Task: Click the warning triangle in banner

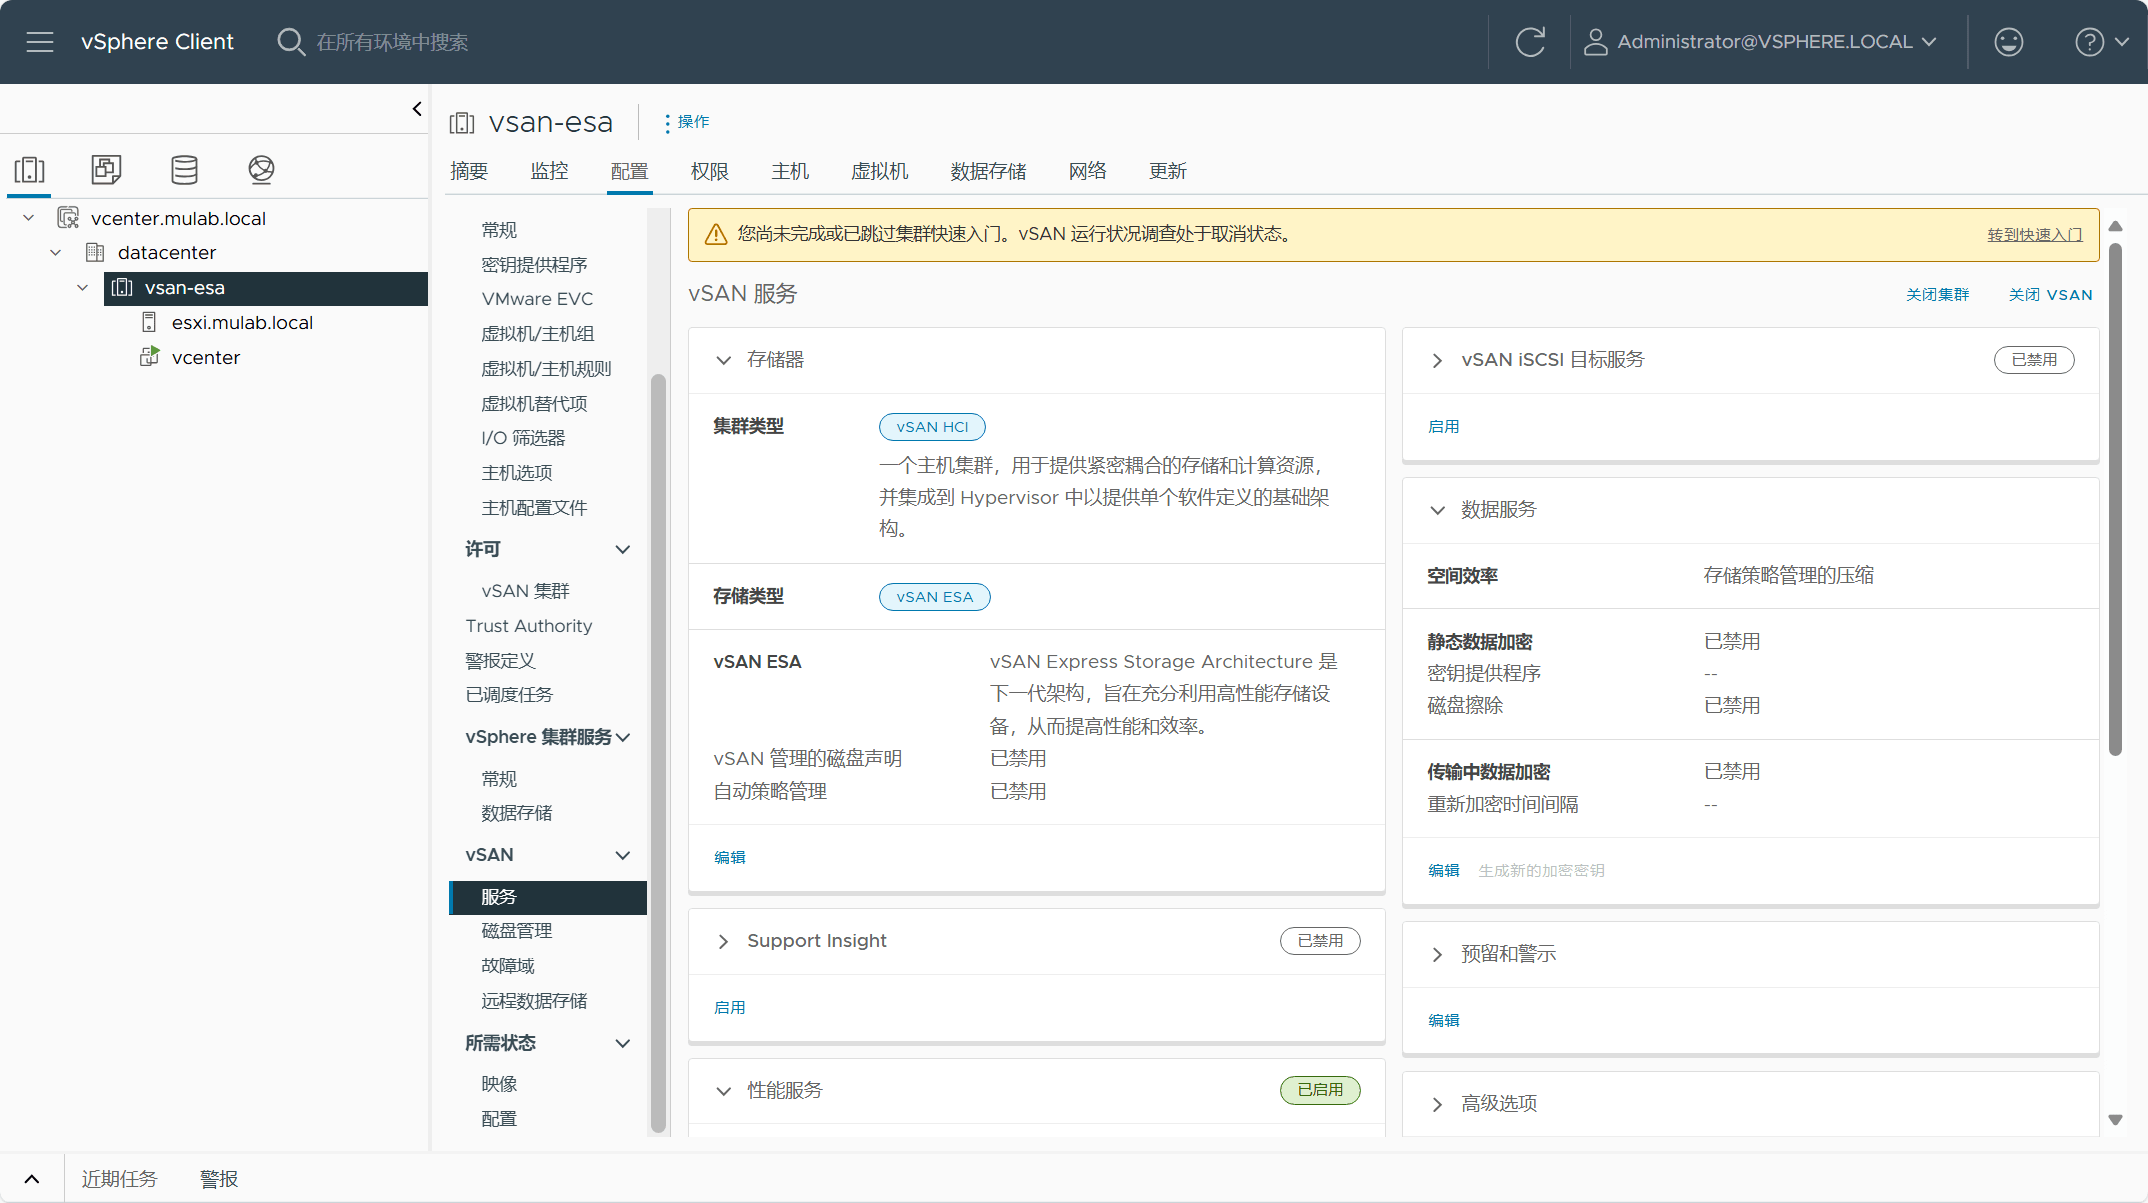Action: pyautogui.click(x=716, y=234)
